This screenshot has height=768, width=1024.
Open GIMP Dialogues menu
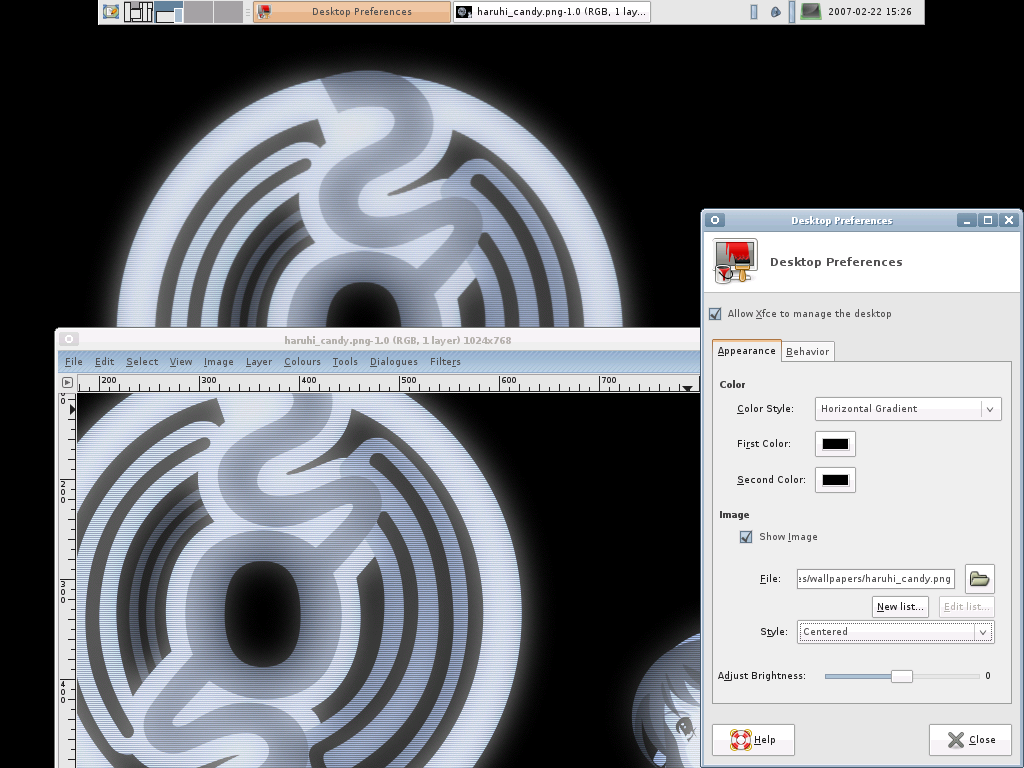tap(393, 362)
